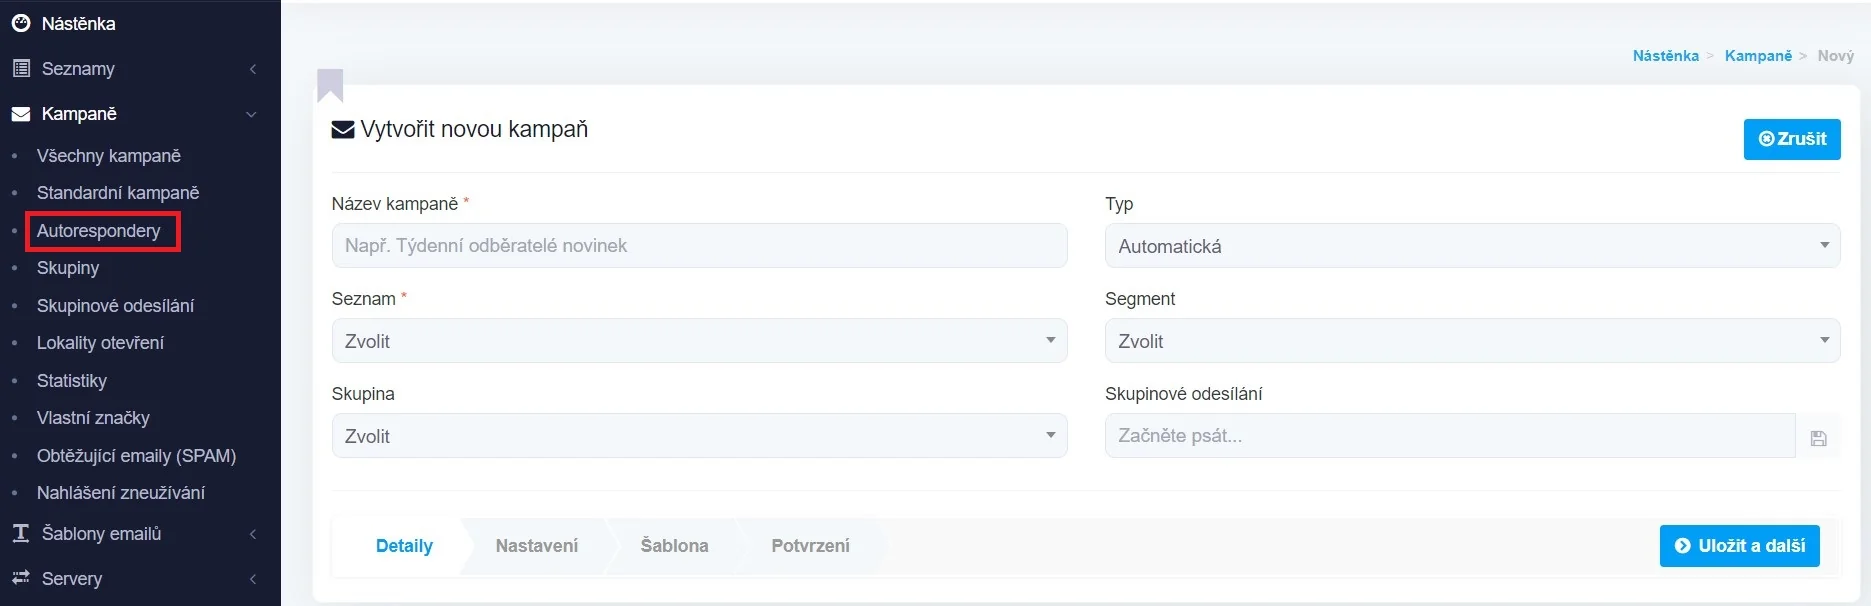This screenshot has height=606, width=1871.
Task: Open Autorespondery in the sidebar
Action: [x=99, y=231]
